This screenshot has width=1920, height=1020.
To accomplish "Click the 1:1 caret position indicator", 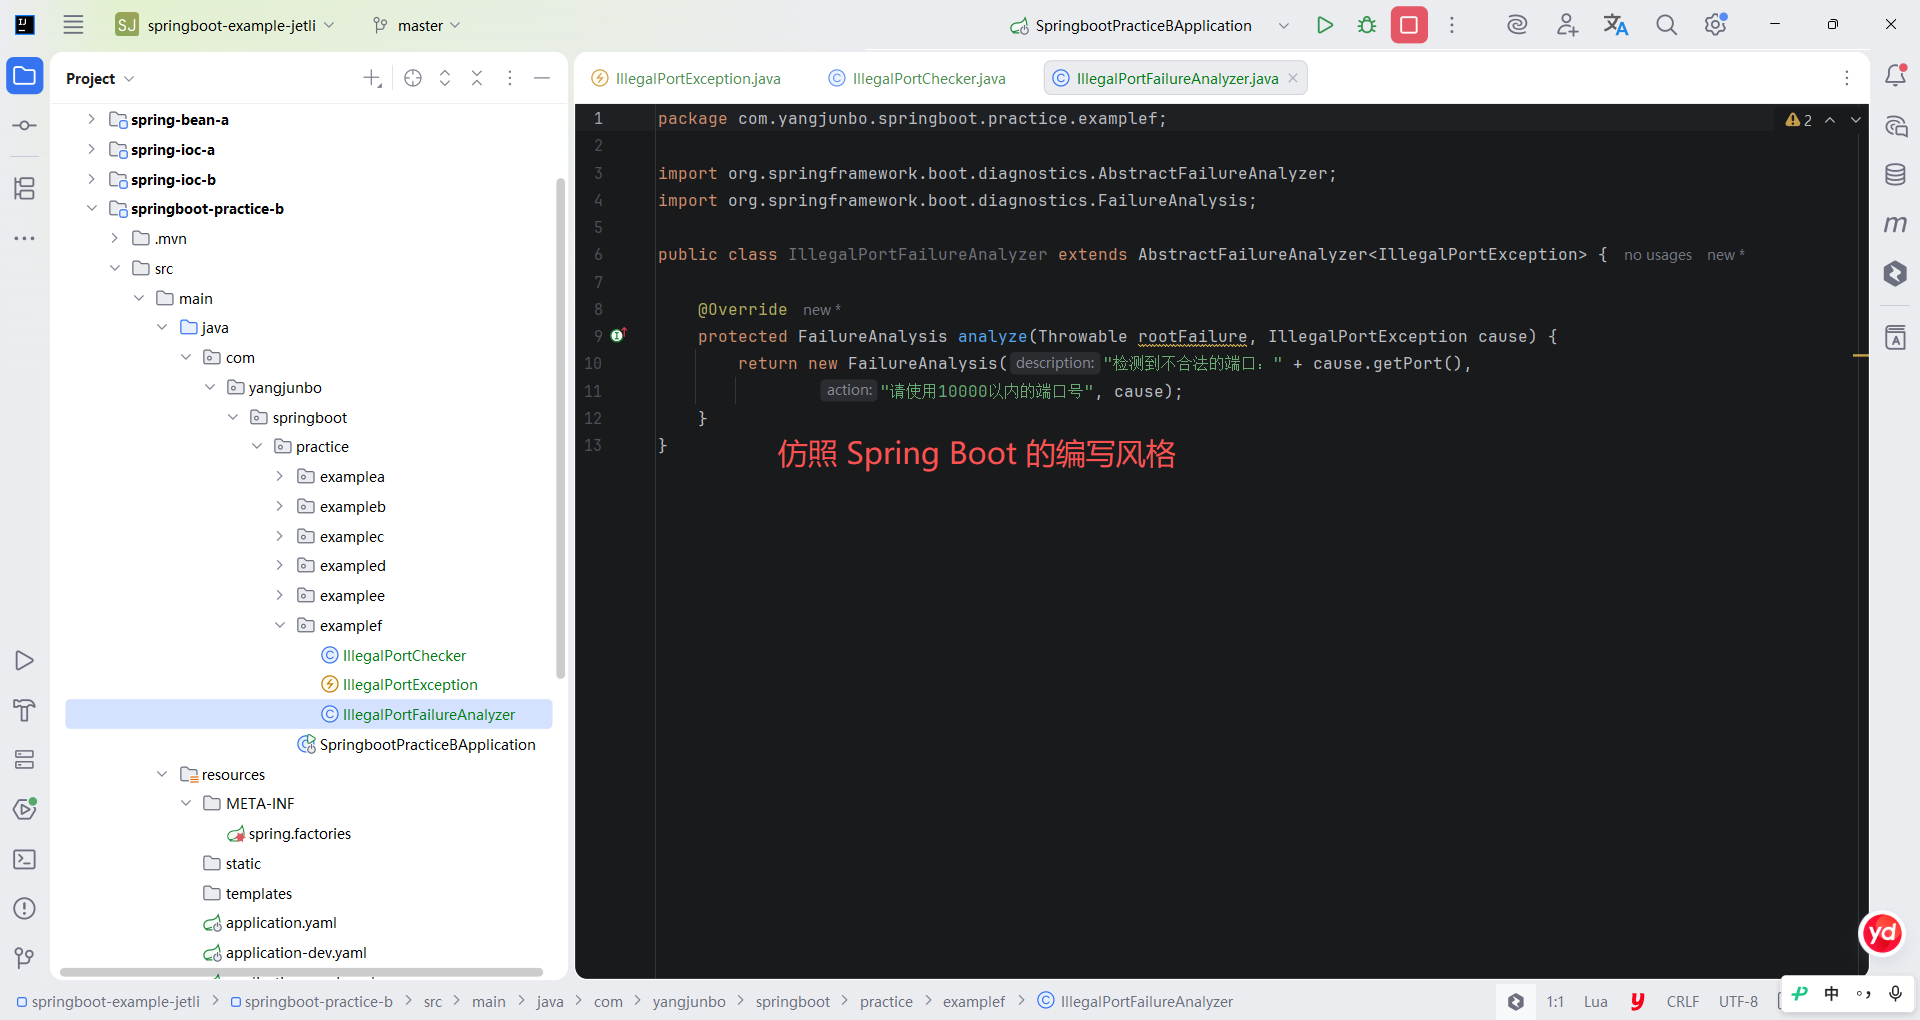I will pyautogui.click(x=1555, y=1001).
